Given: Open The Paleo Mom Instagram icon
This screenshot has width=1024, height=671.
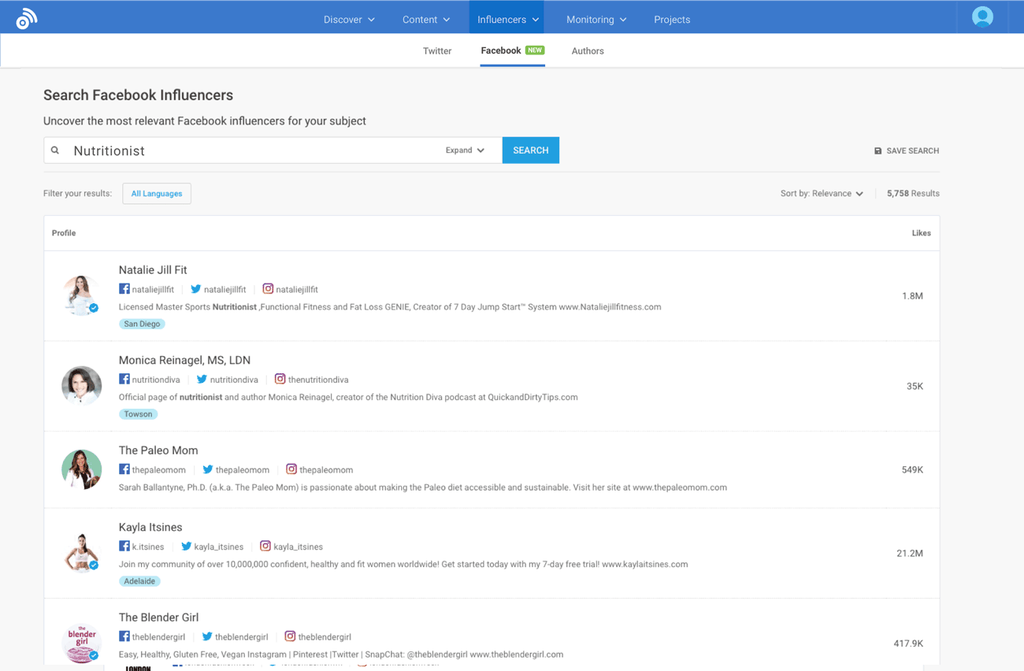Looking at the screenshot, I should [x=291, y=468].
